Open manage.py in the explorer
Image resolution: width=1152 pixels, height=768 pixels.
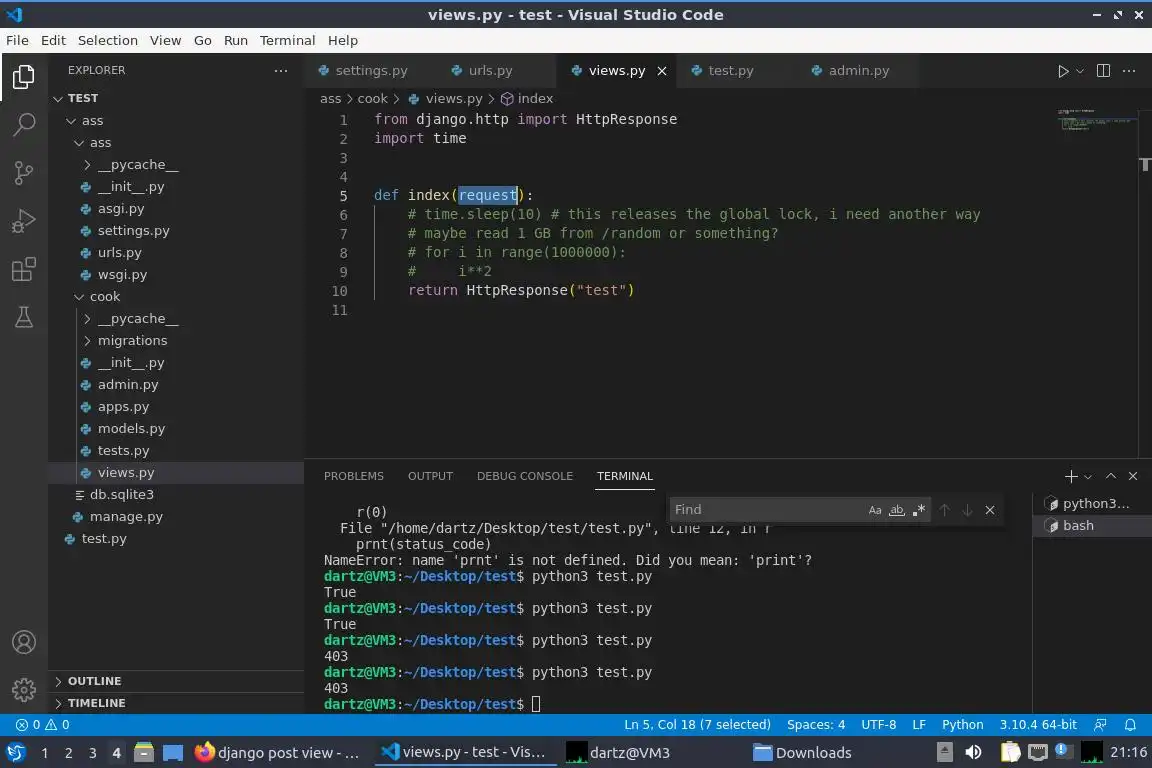click(x=126, y=517)
